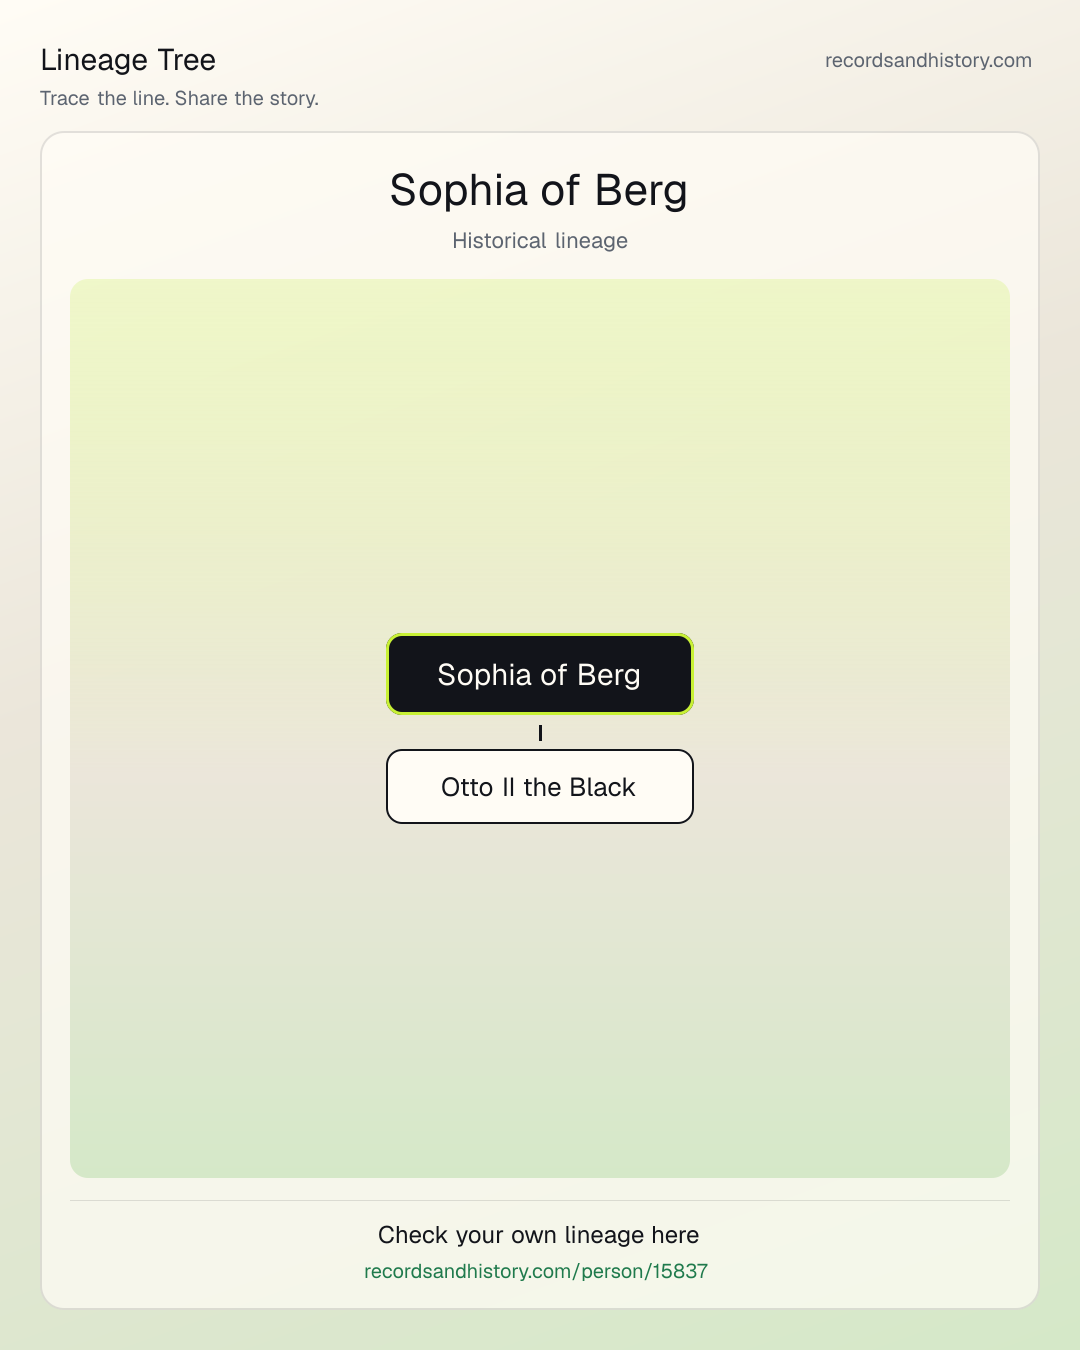Click the divider line above the footer text
The height and width of the screenshot is (1350, 1080).
[540, 1200]
